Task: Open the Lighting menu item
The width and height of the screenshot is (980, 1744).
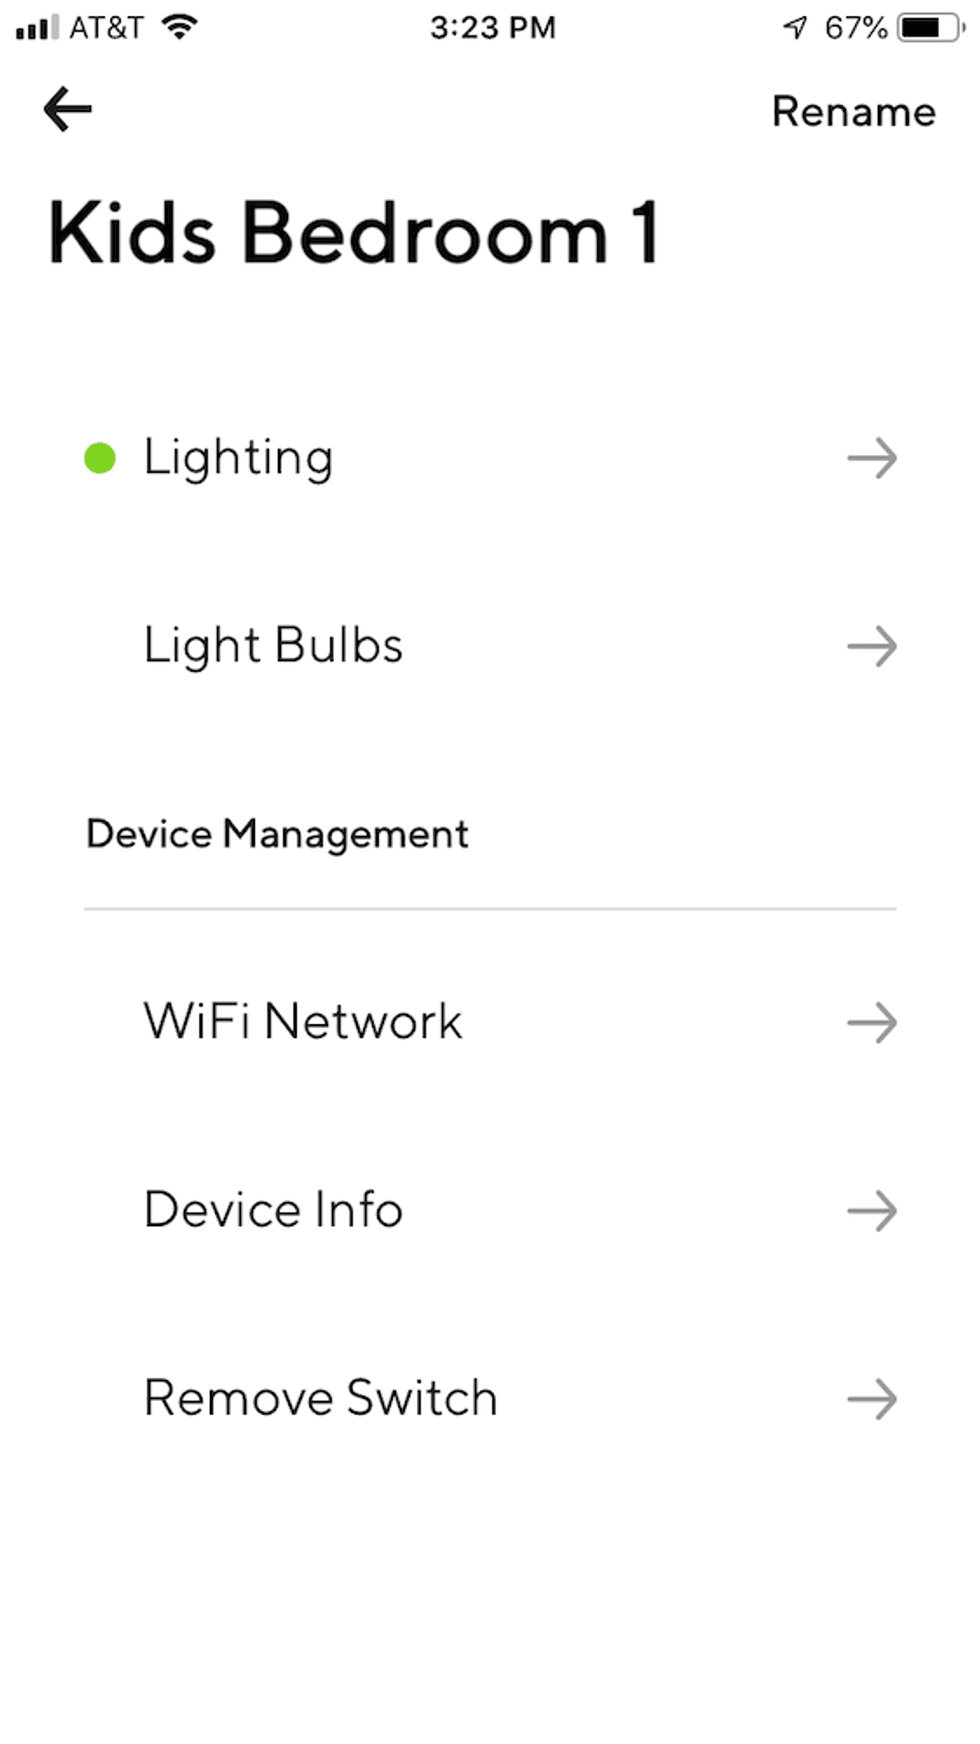Action: pos(238,458)
